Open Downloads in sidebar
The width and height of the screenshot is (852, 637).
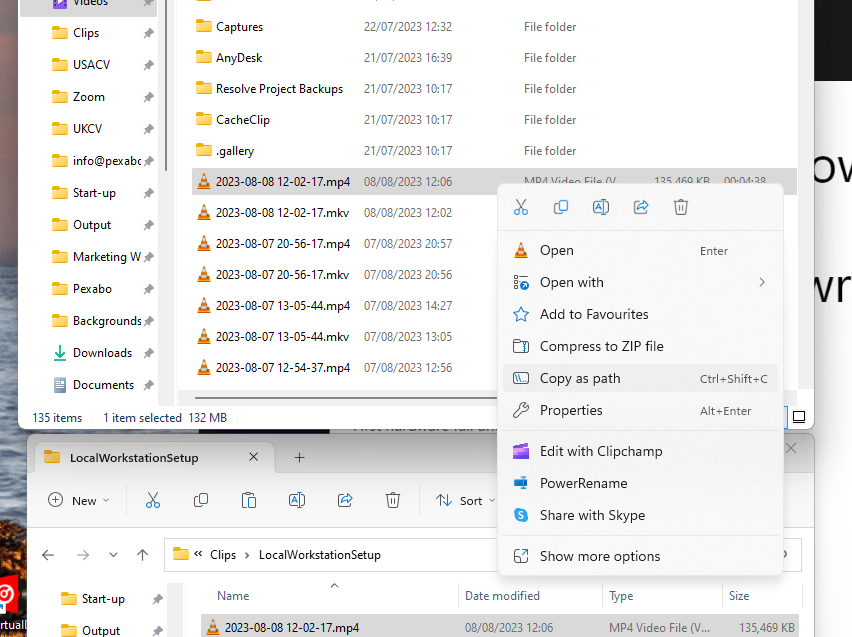tap(103, 353)
